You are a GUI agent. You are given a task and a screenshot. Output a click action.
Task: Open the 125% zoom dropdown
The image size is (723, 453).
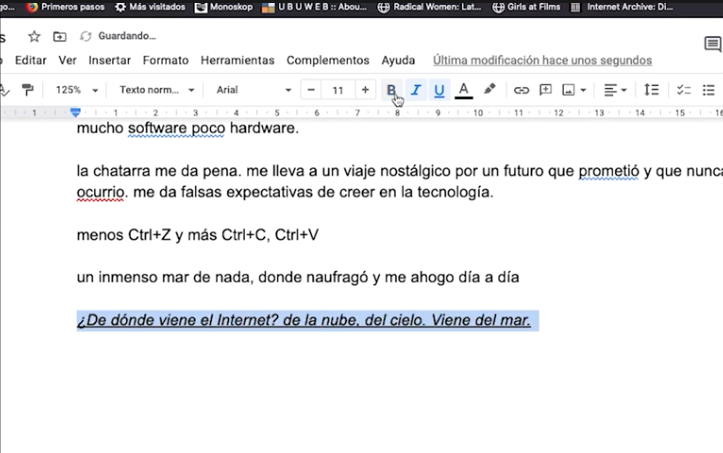(76, 90)
